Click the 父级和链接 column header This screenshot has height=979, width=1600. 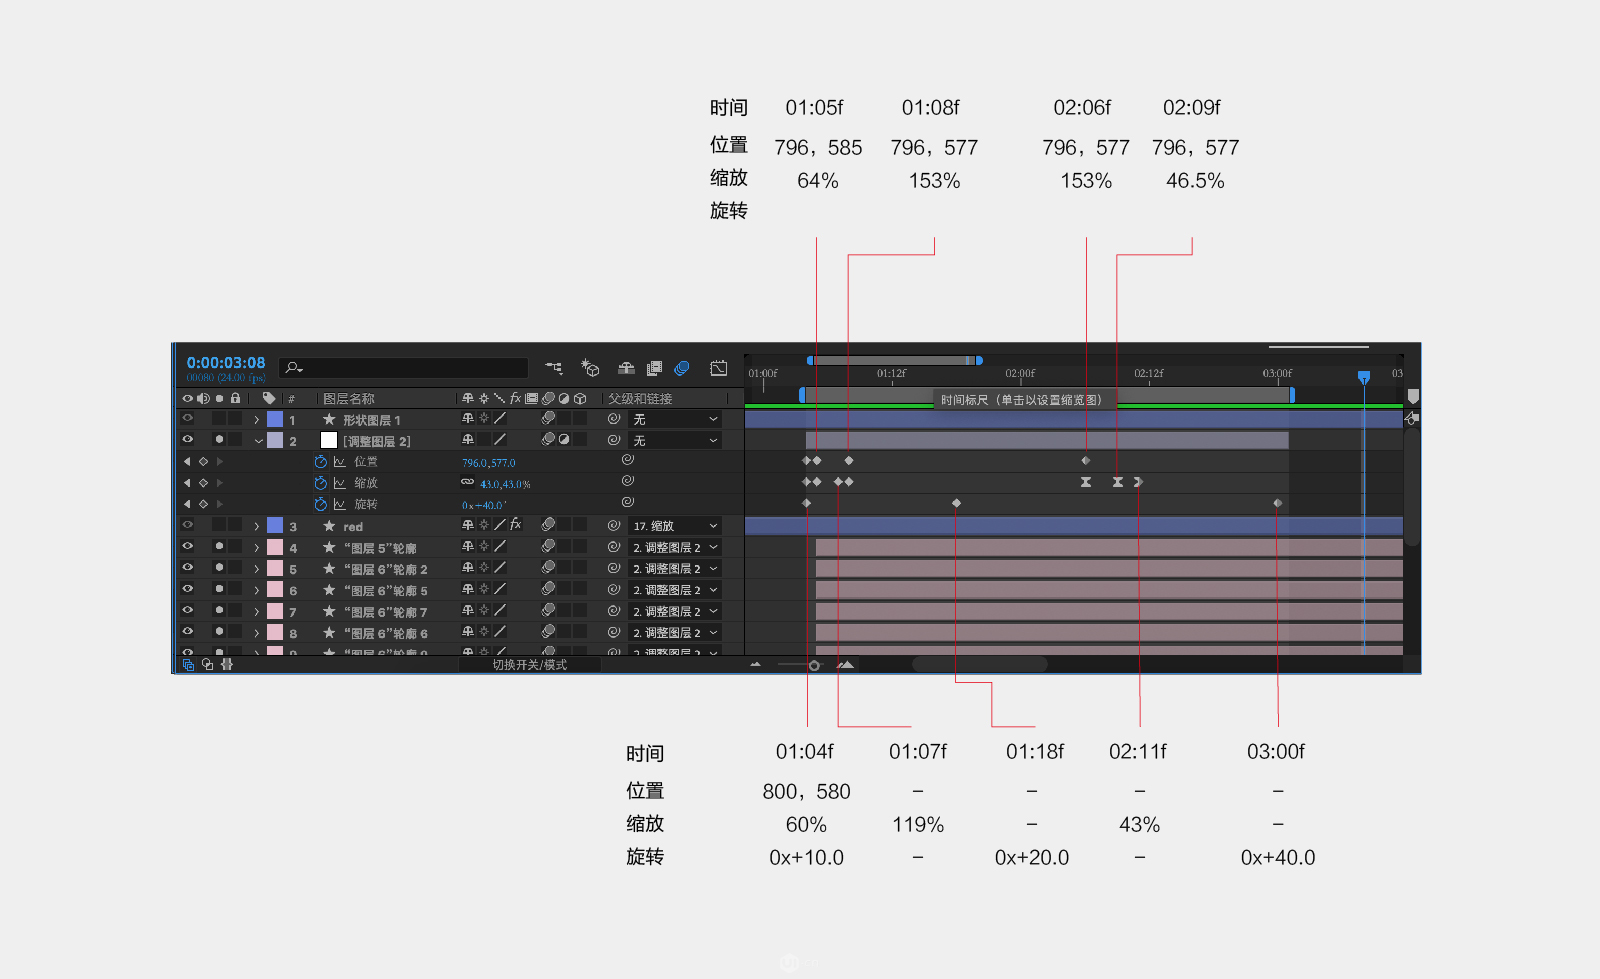(640, 399)
